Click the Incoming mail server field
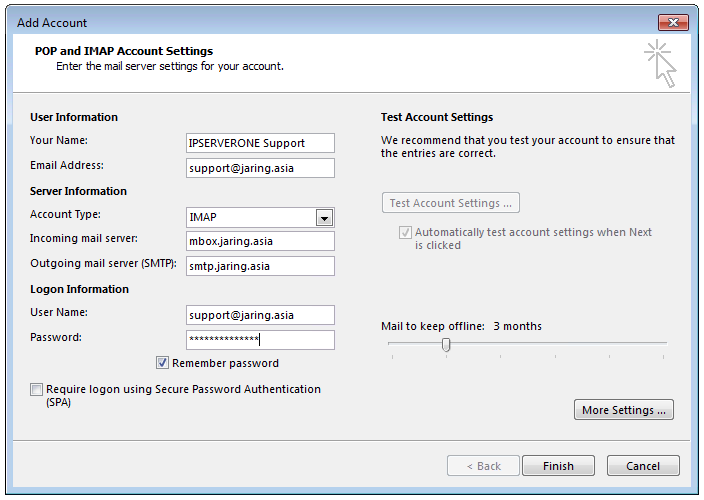 coord(260,241)
